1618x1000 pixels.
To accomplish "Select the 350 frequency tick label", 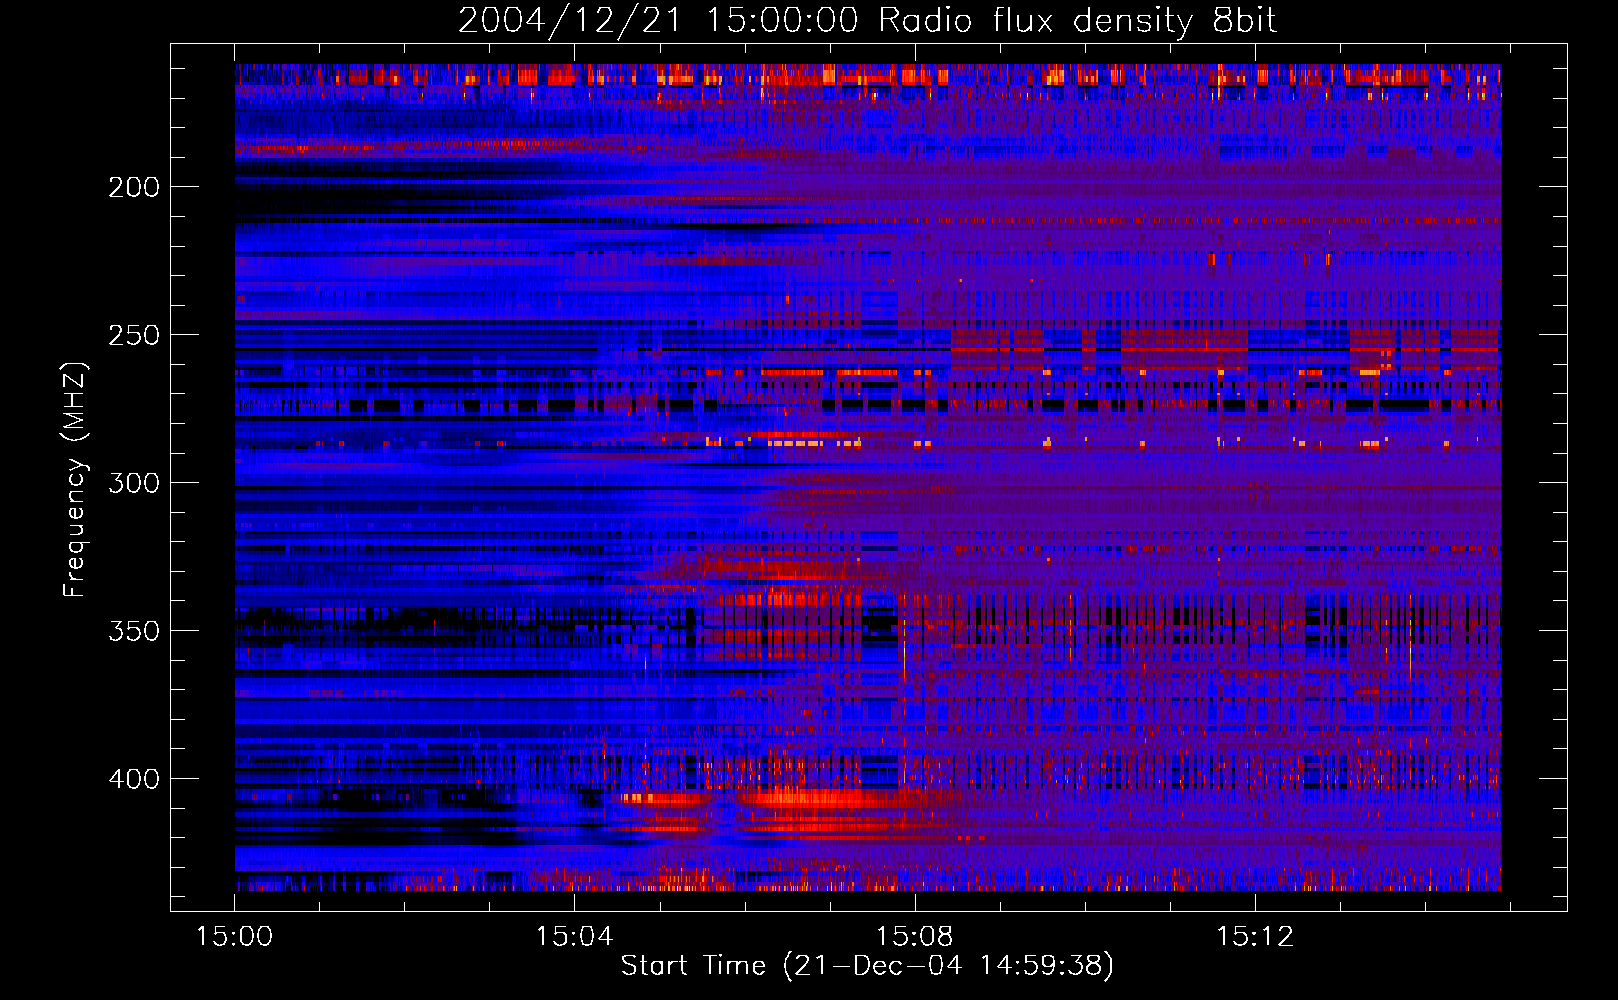I will 134,631.
